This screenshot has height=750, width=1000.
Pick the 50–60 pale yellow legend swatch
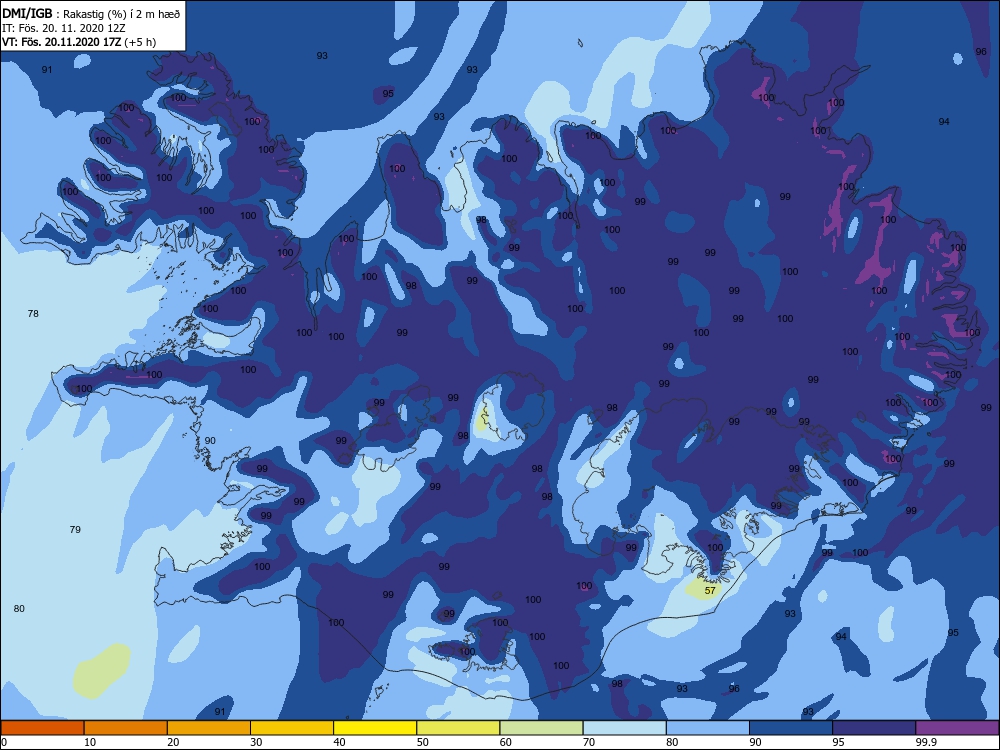click(459, 728)
